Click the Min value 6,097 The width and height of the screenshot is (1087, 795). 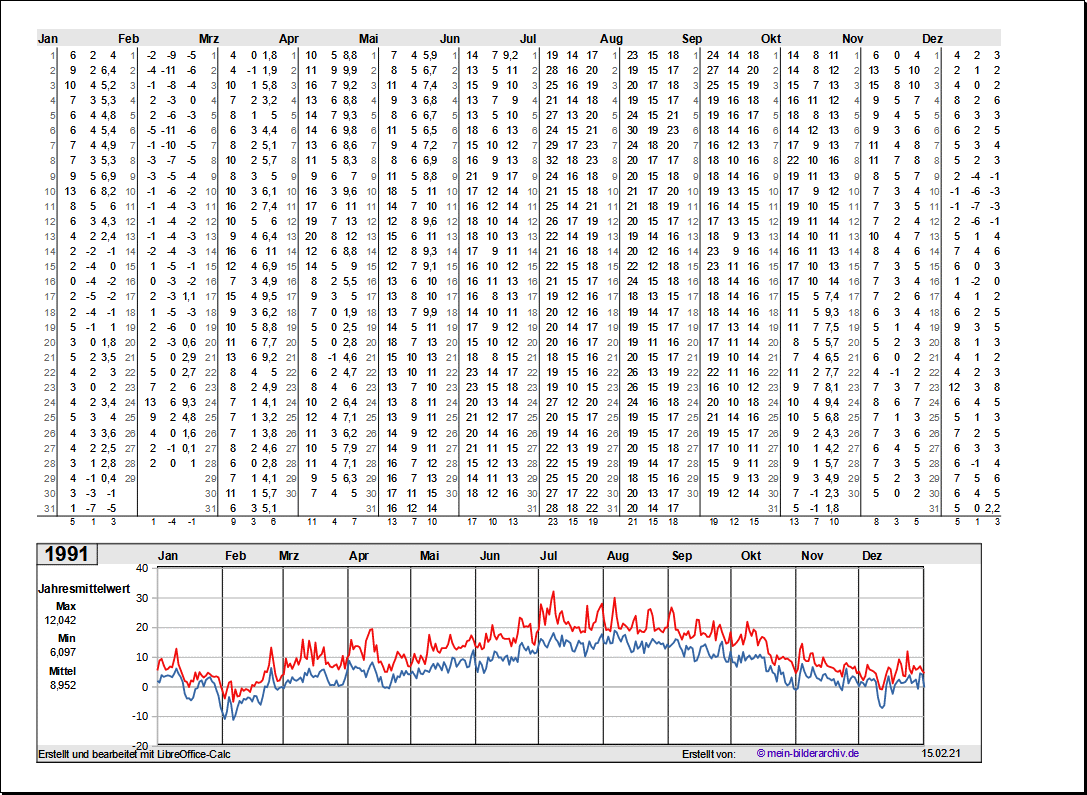click(62, 652)
